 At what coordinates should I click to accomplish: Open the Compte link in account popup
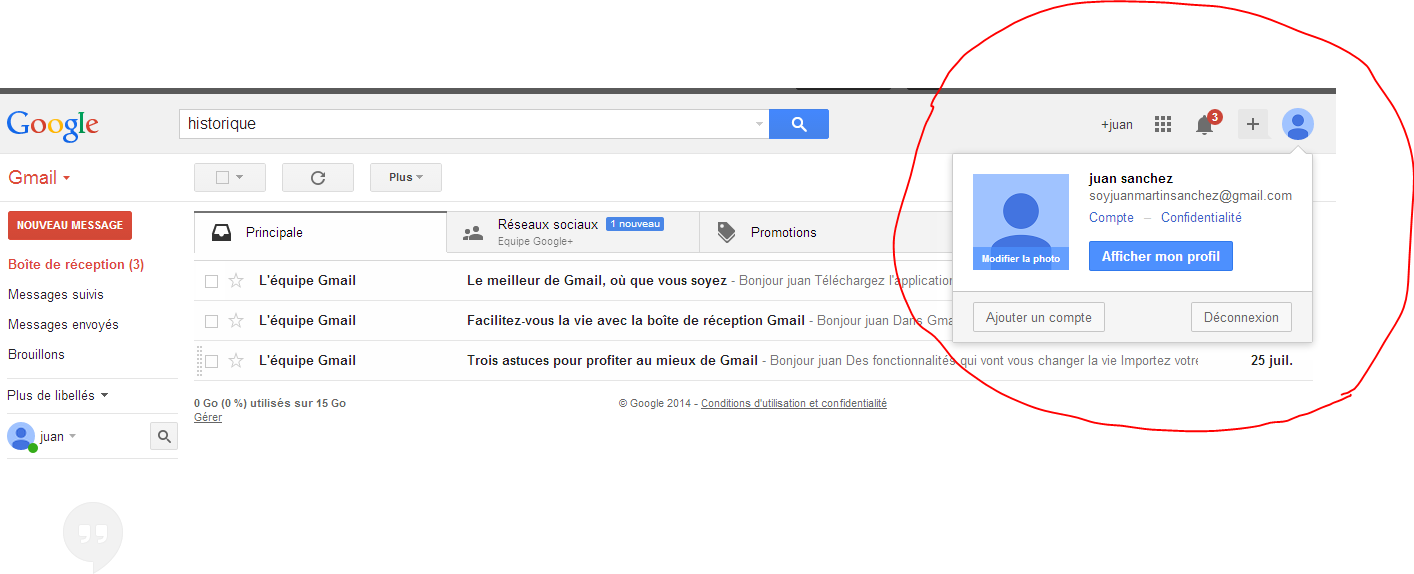1111,217
